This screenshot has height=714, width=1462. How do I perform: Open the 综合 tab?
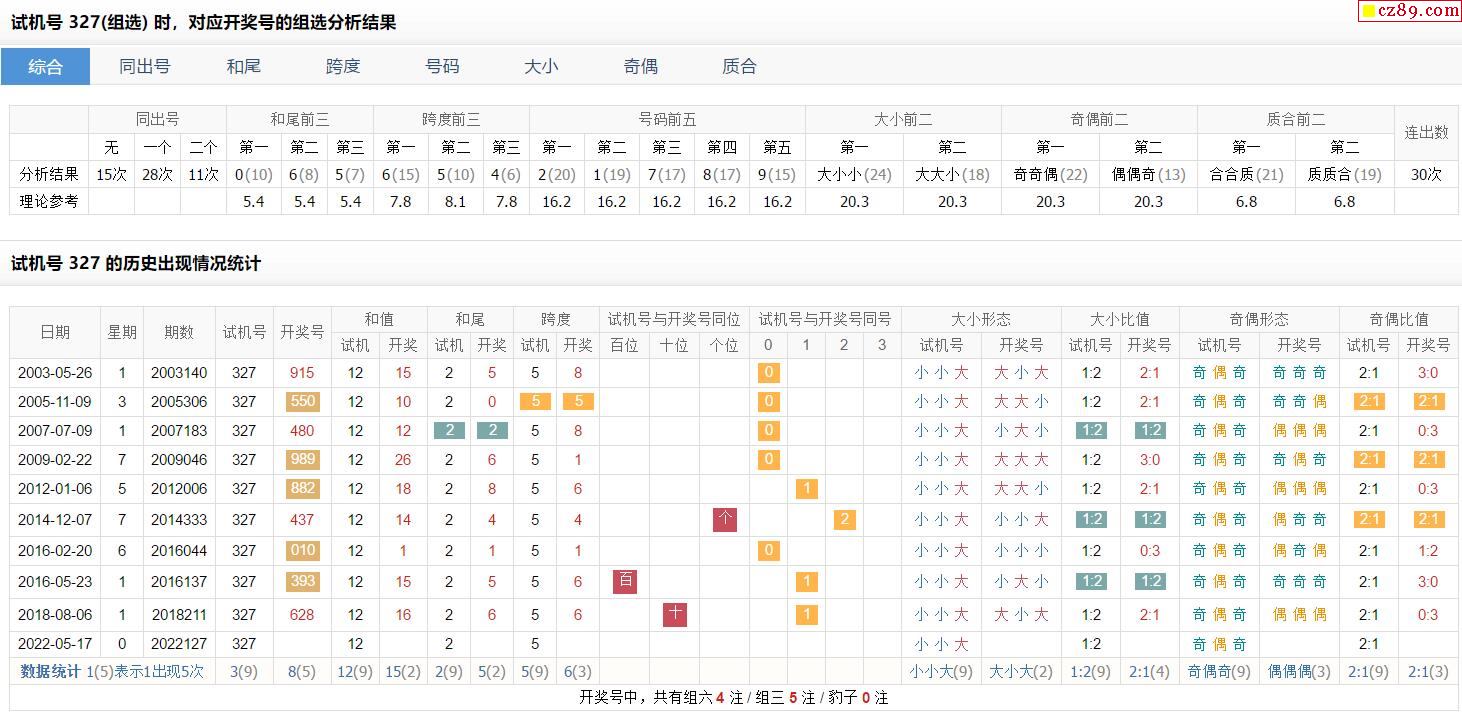pos(45,67)
